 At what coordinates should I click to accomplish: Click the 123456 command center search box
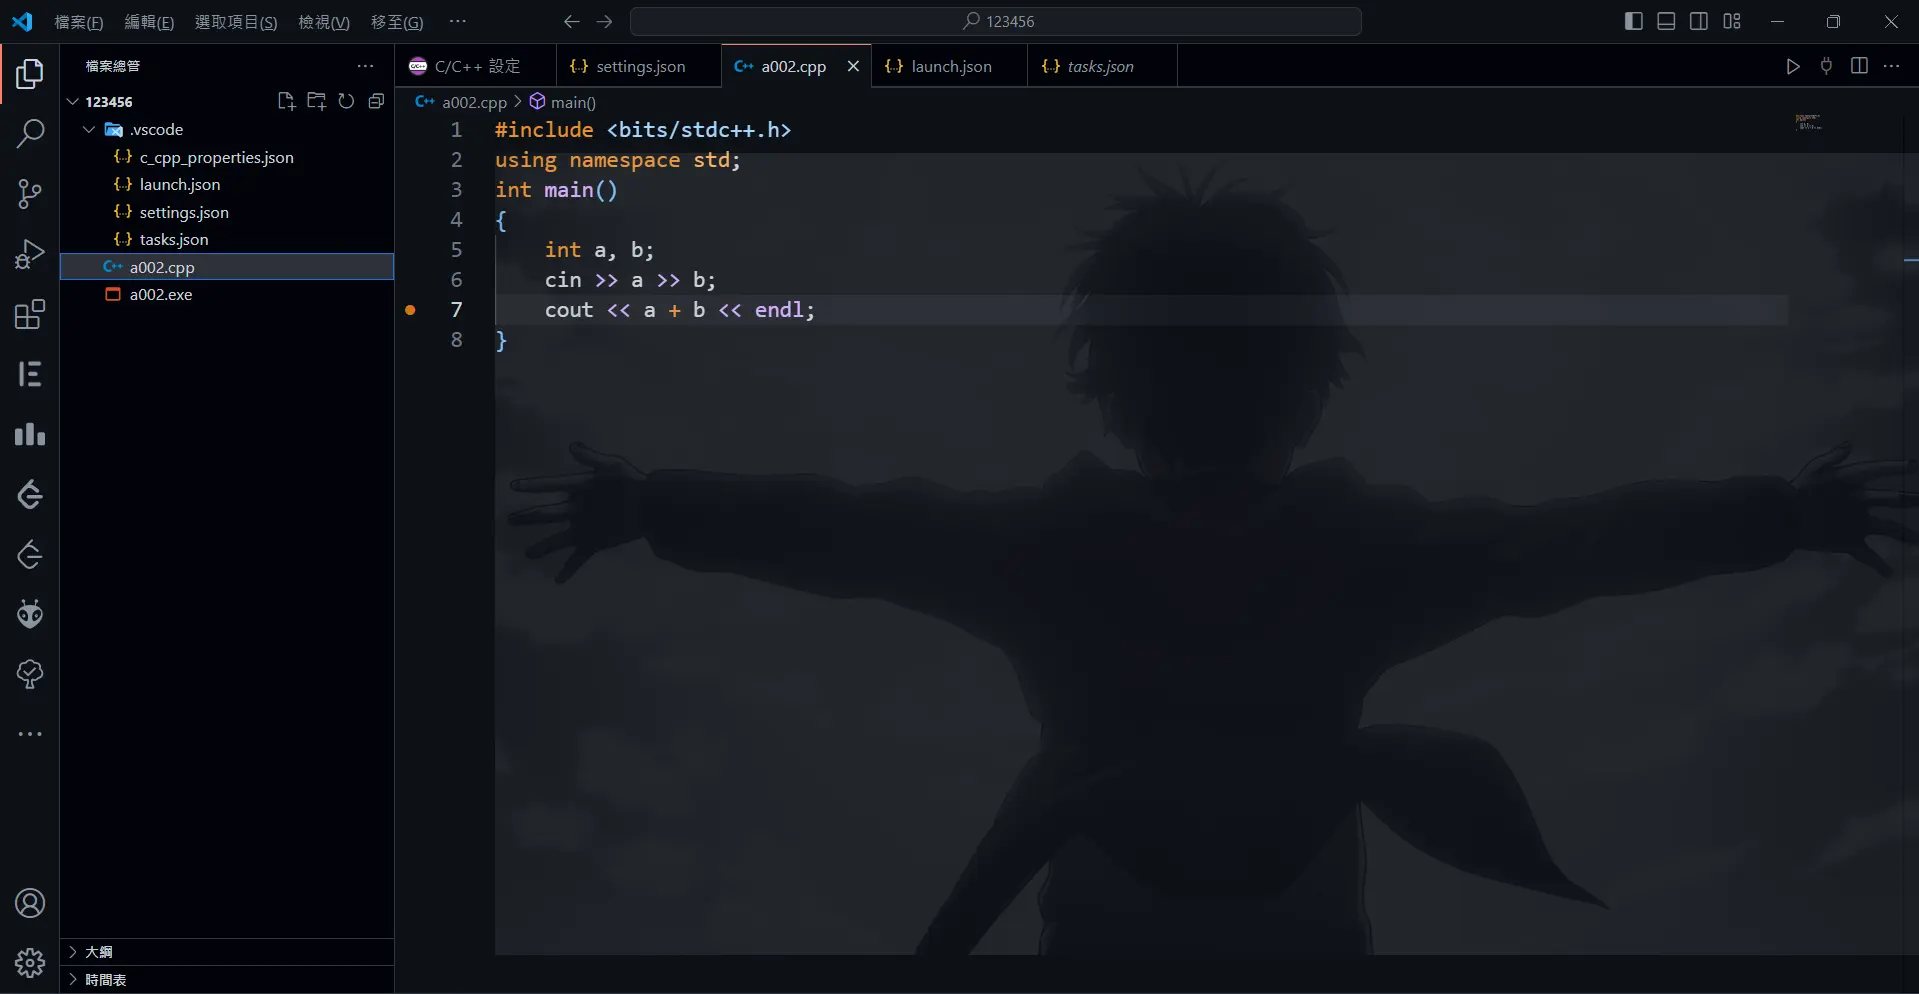(996, 21)
